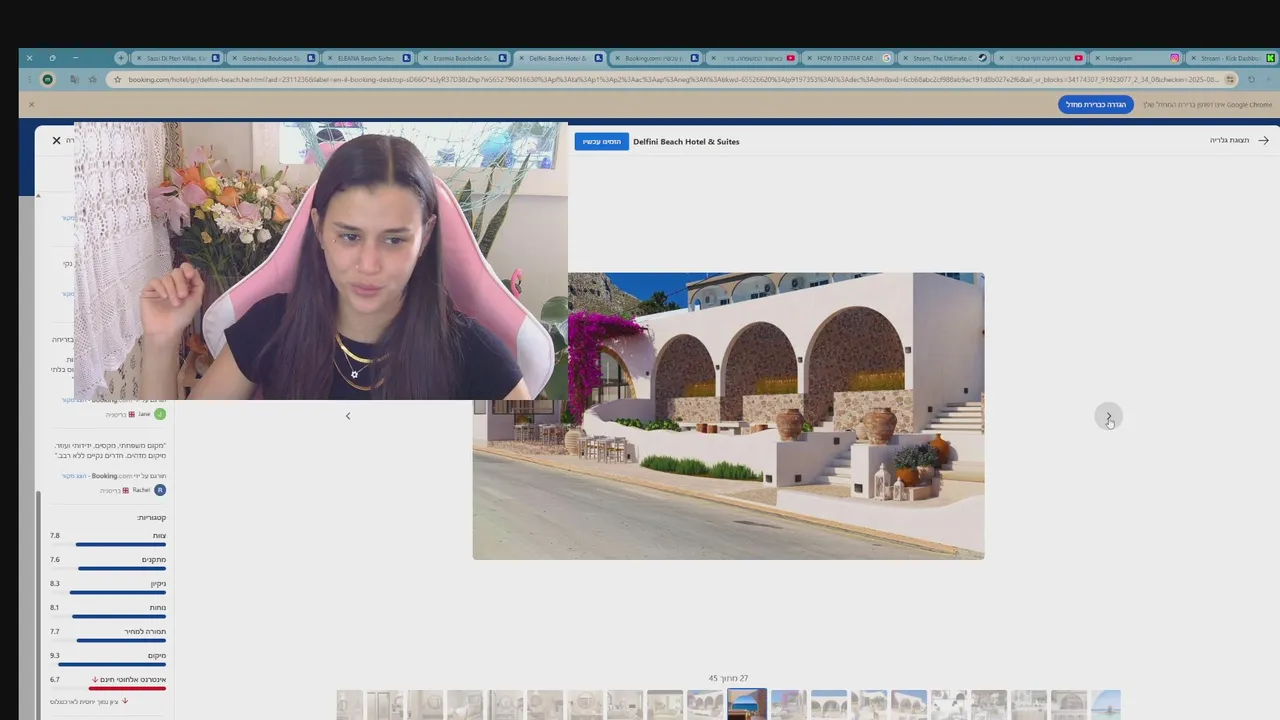
Task: Switch to the Steam: The Ultimate tab
Action: click(944, 58)
